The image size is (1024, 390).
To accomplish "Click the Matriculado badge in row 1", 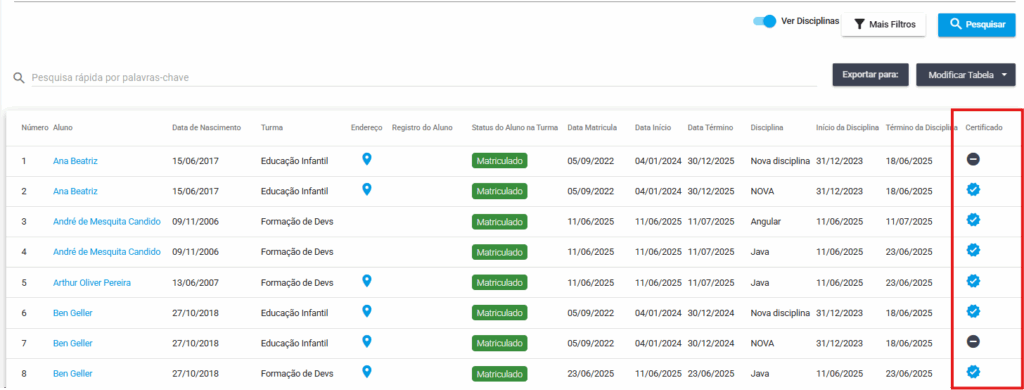I will (500, 161).
